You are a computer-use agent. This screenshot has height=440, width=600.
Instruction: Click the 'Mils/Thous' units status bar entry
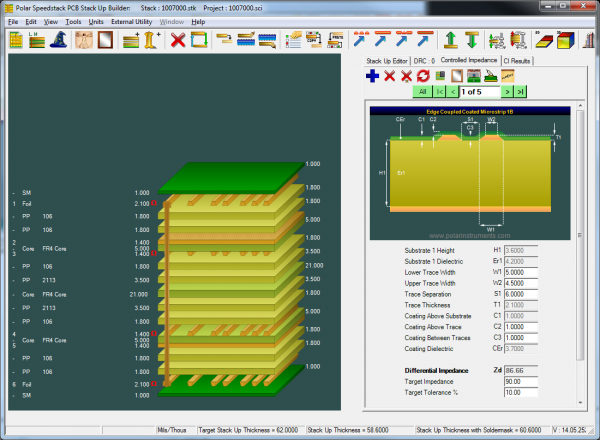point(171,430)
